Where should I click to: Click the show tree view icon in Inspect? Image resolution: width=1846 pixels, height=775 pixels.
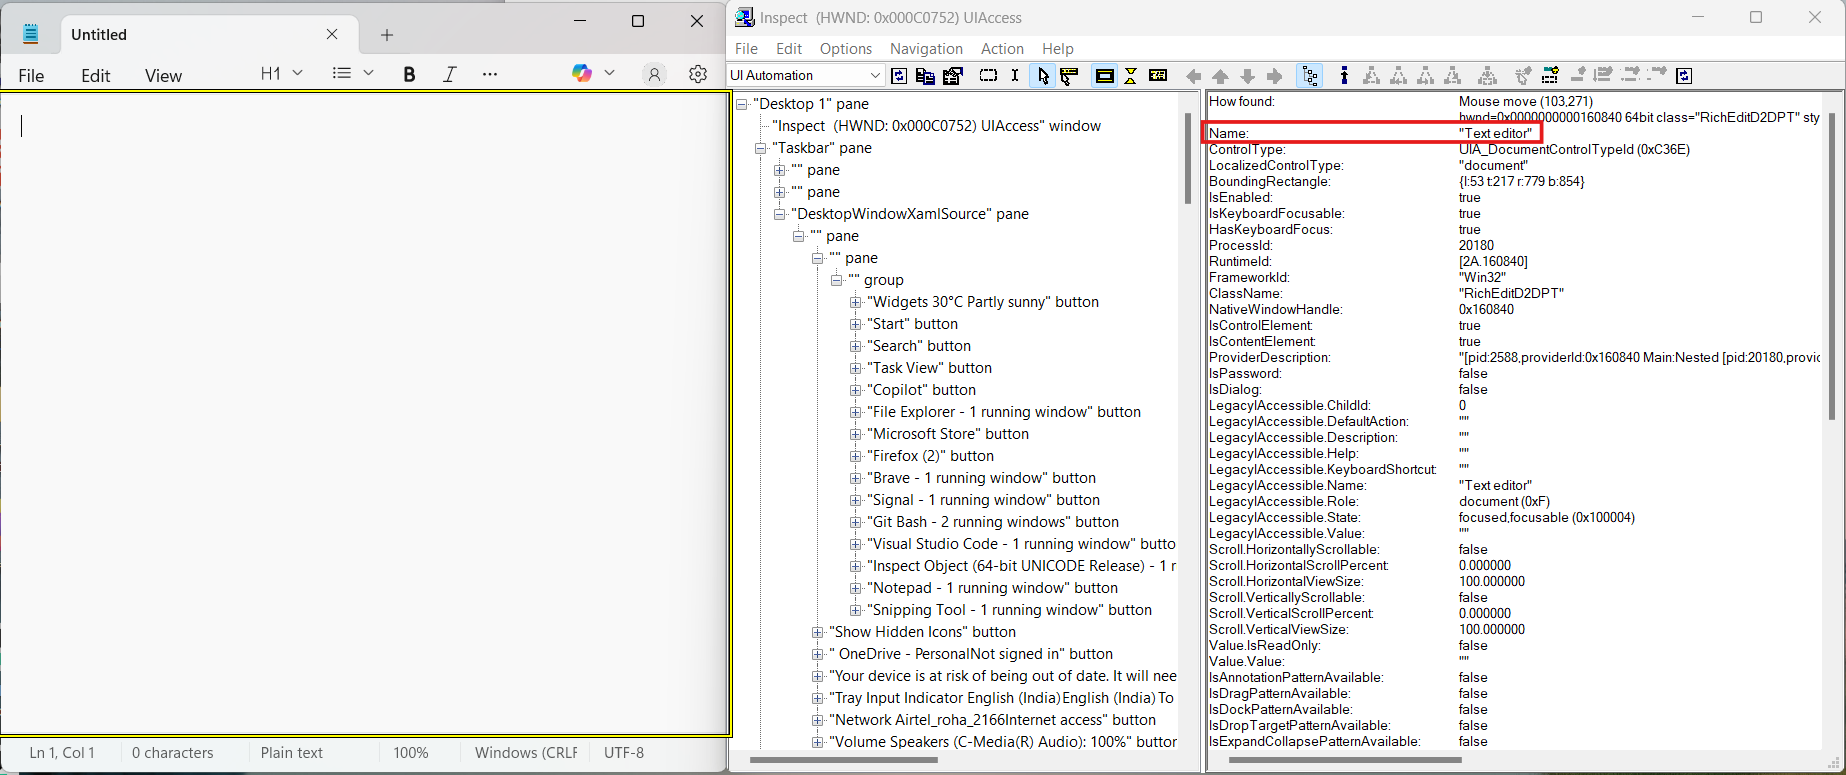click(1309, 76)
